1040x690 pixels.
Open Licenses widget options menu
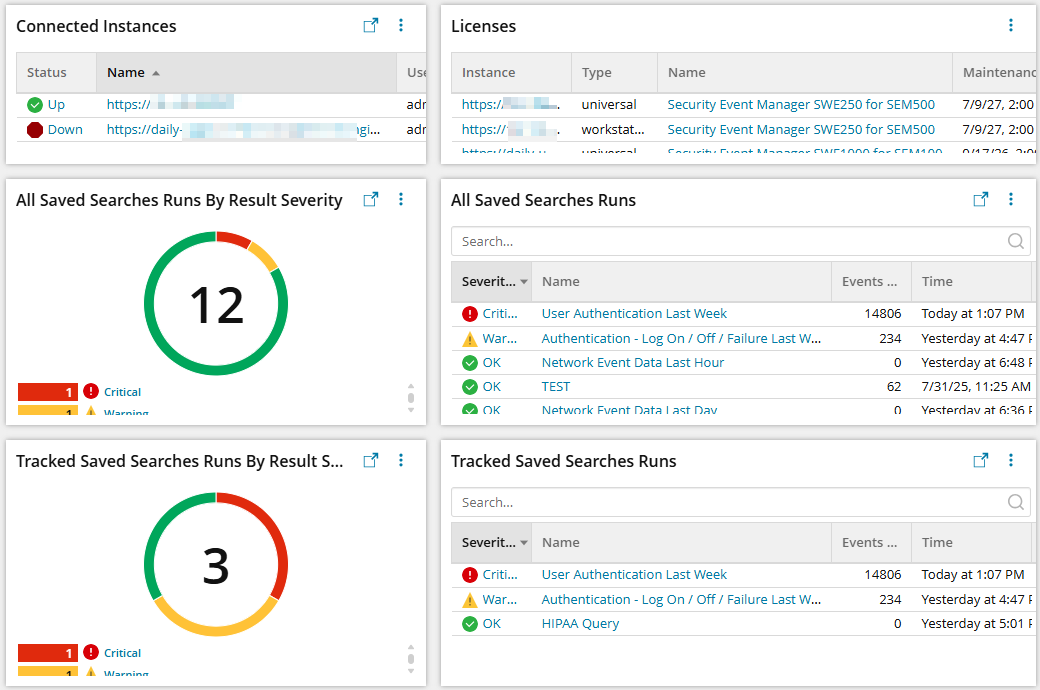[x=1011, y=26]
